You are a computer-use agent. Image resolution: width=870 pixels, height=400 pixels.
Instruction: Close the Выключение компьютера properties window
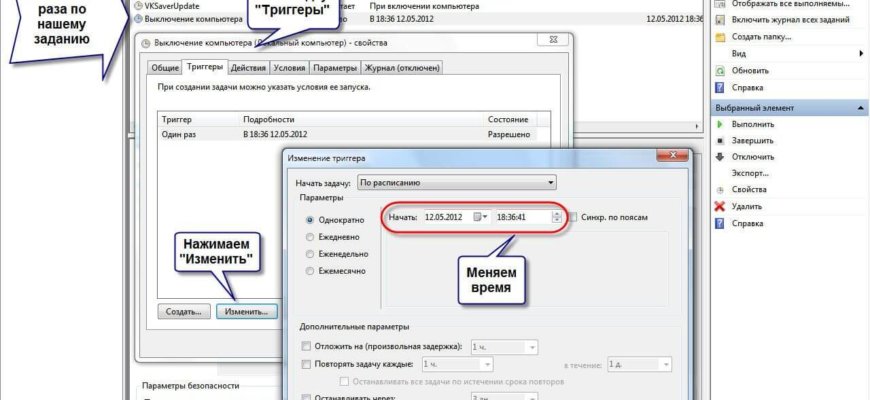point(552,40)
